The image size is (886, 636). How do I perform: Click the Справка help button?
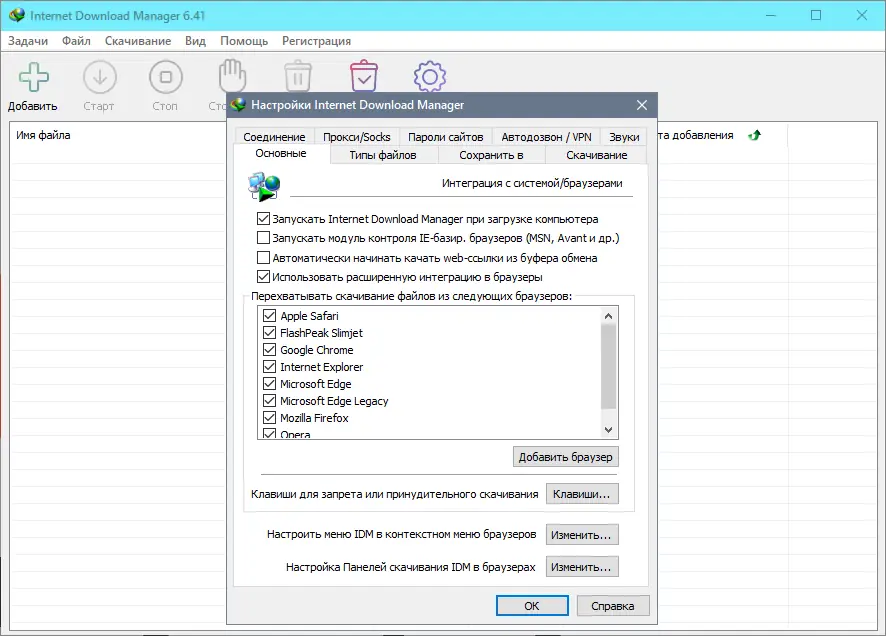pos(613,605)
